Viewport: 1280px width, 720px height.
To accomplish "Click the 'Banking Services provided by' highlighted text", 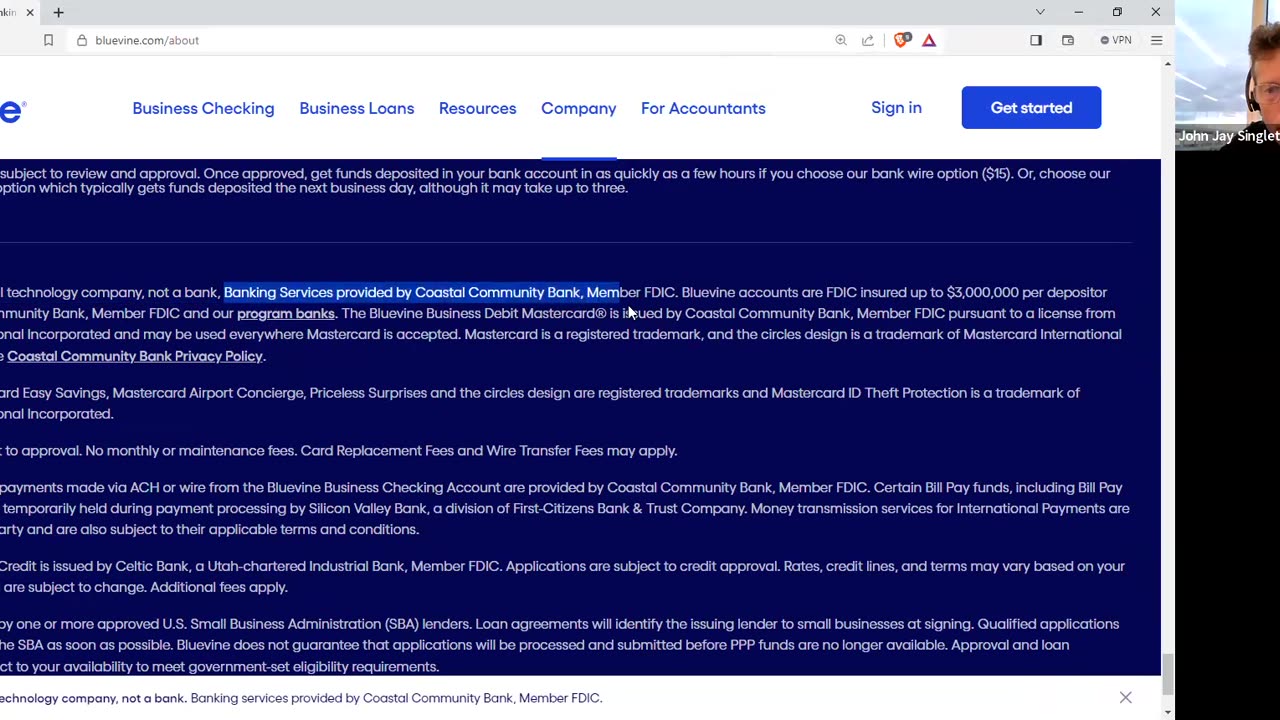I will tap(317, 292).
